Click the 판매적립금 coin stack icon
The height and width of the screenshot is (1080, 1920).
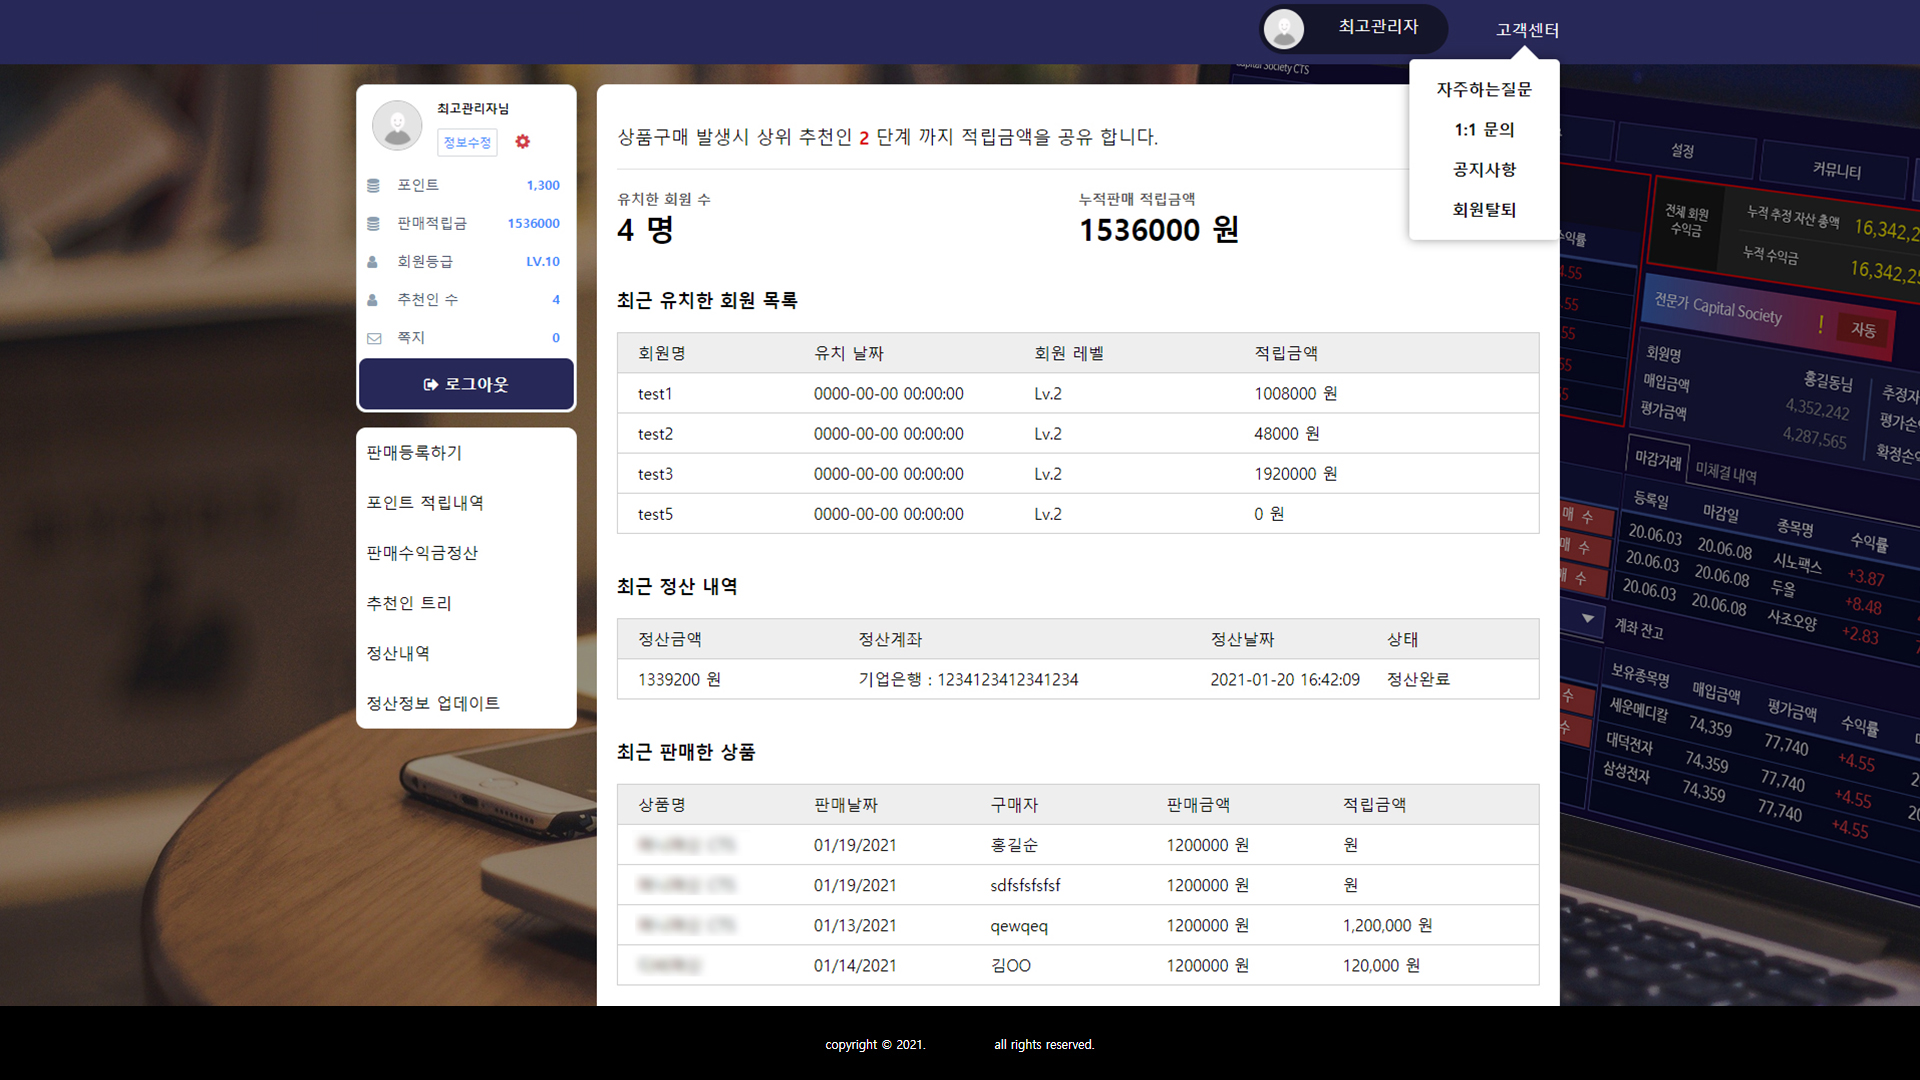[373, 223]
